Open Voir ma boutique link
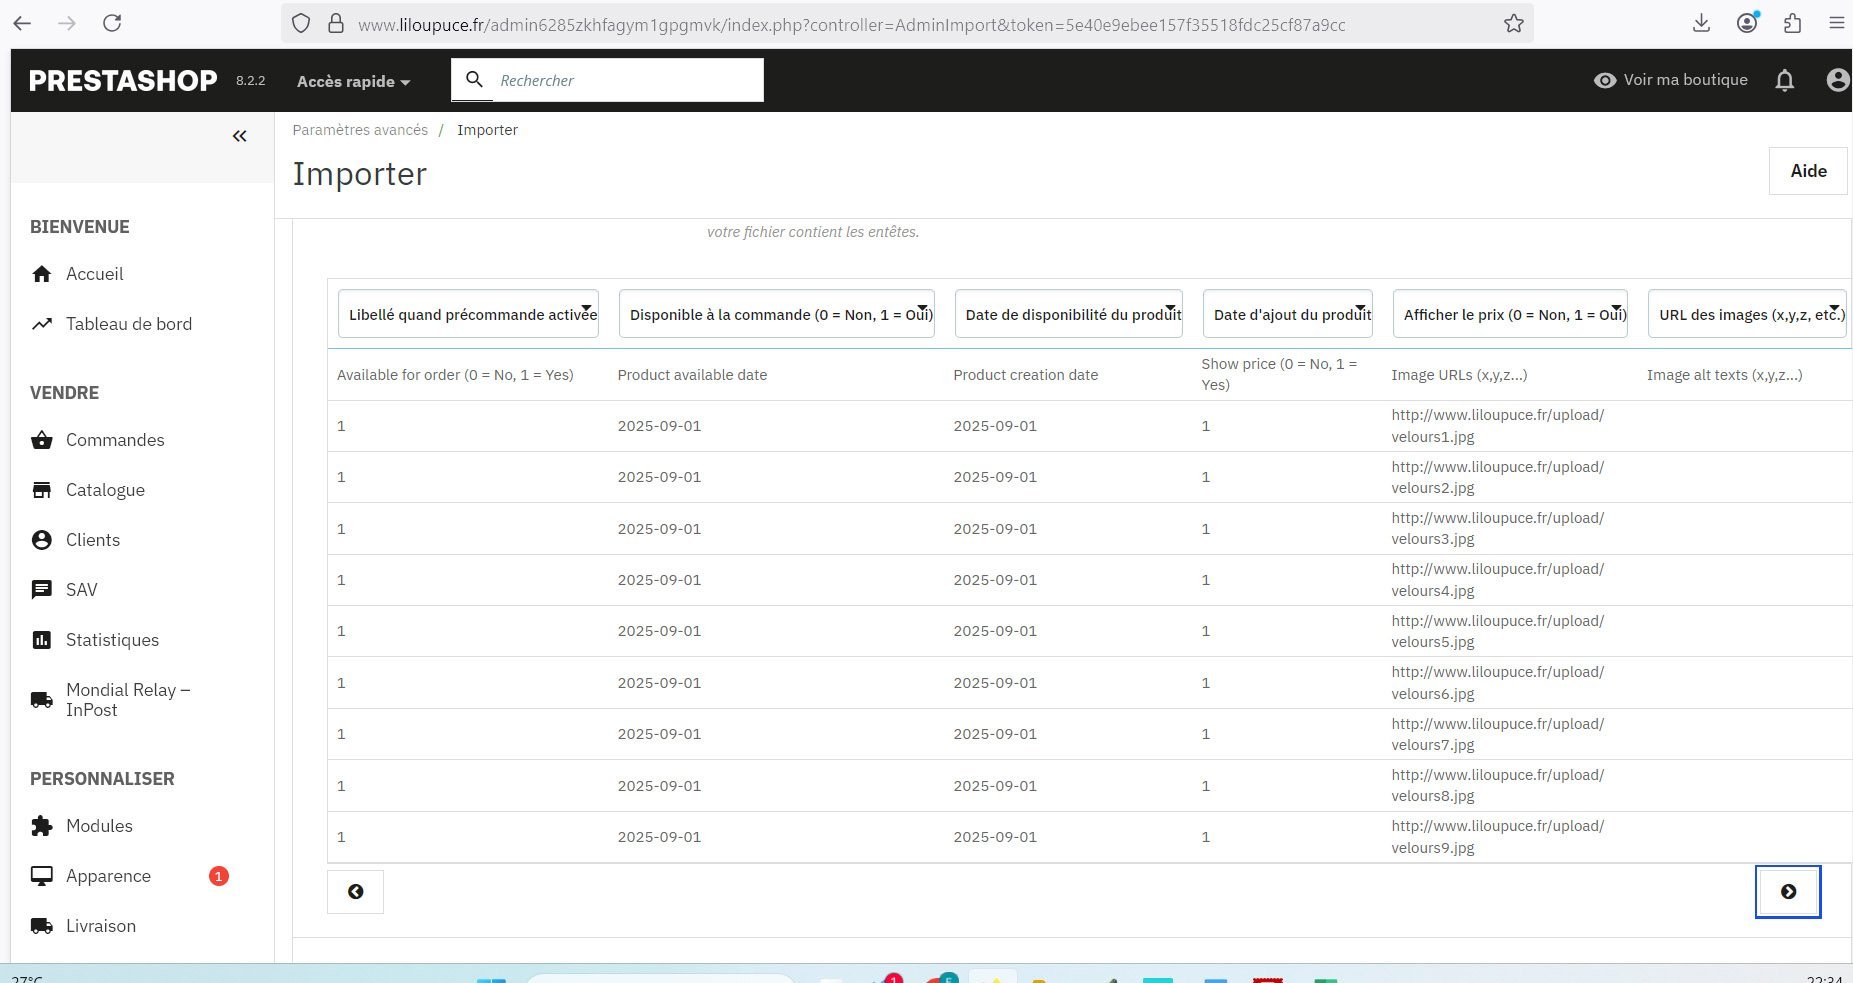Viewport: 1853px width, 983px height. [1671, 80]
